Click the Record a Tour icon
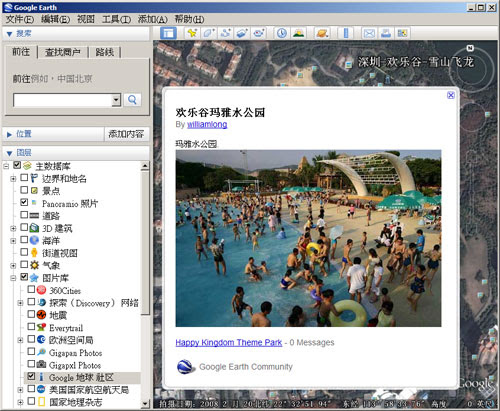The height and width of the screenshot is (411, 500). 259,33
